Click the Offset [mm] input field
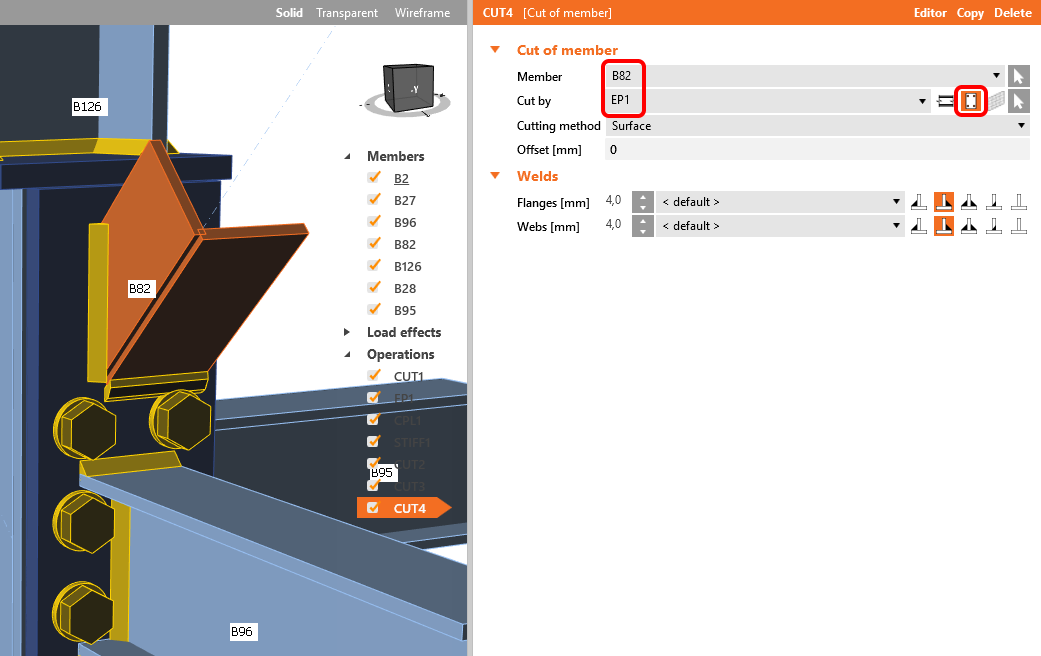1041x656 pixels. point(818,149)
